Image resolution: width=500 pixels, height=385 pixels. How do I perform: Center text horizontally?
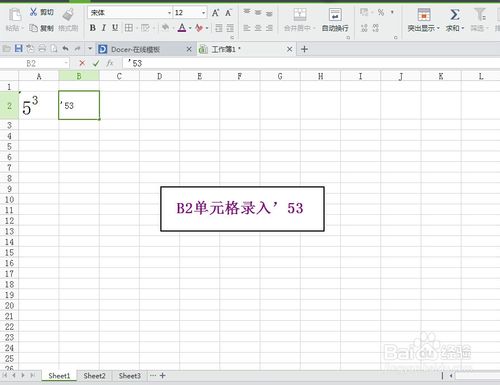click(258, 28)
